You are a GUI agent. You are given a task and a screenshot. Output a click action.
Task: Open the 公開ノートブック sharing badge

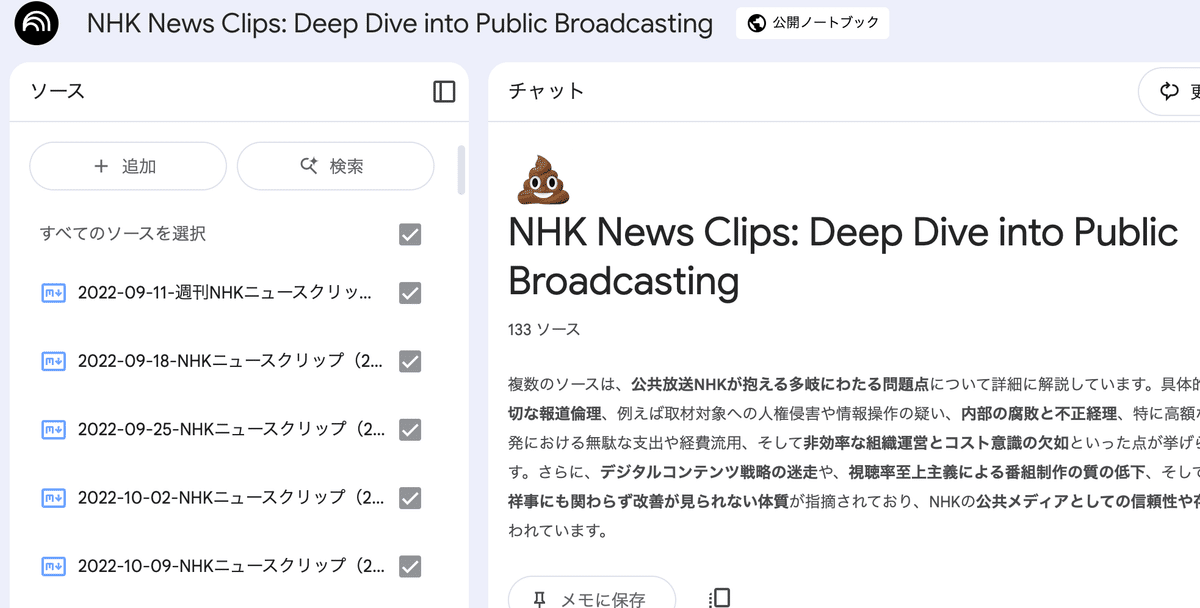click(812, 22)
